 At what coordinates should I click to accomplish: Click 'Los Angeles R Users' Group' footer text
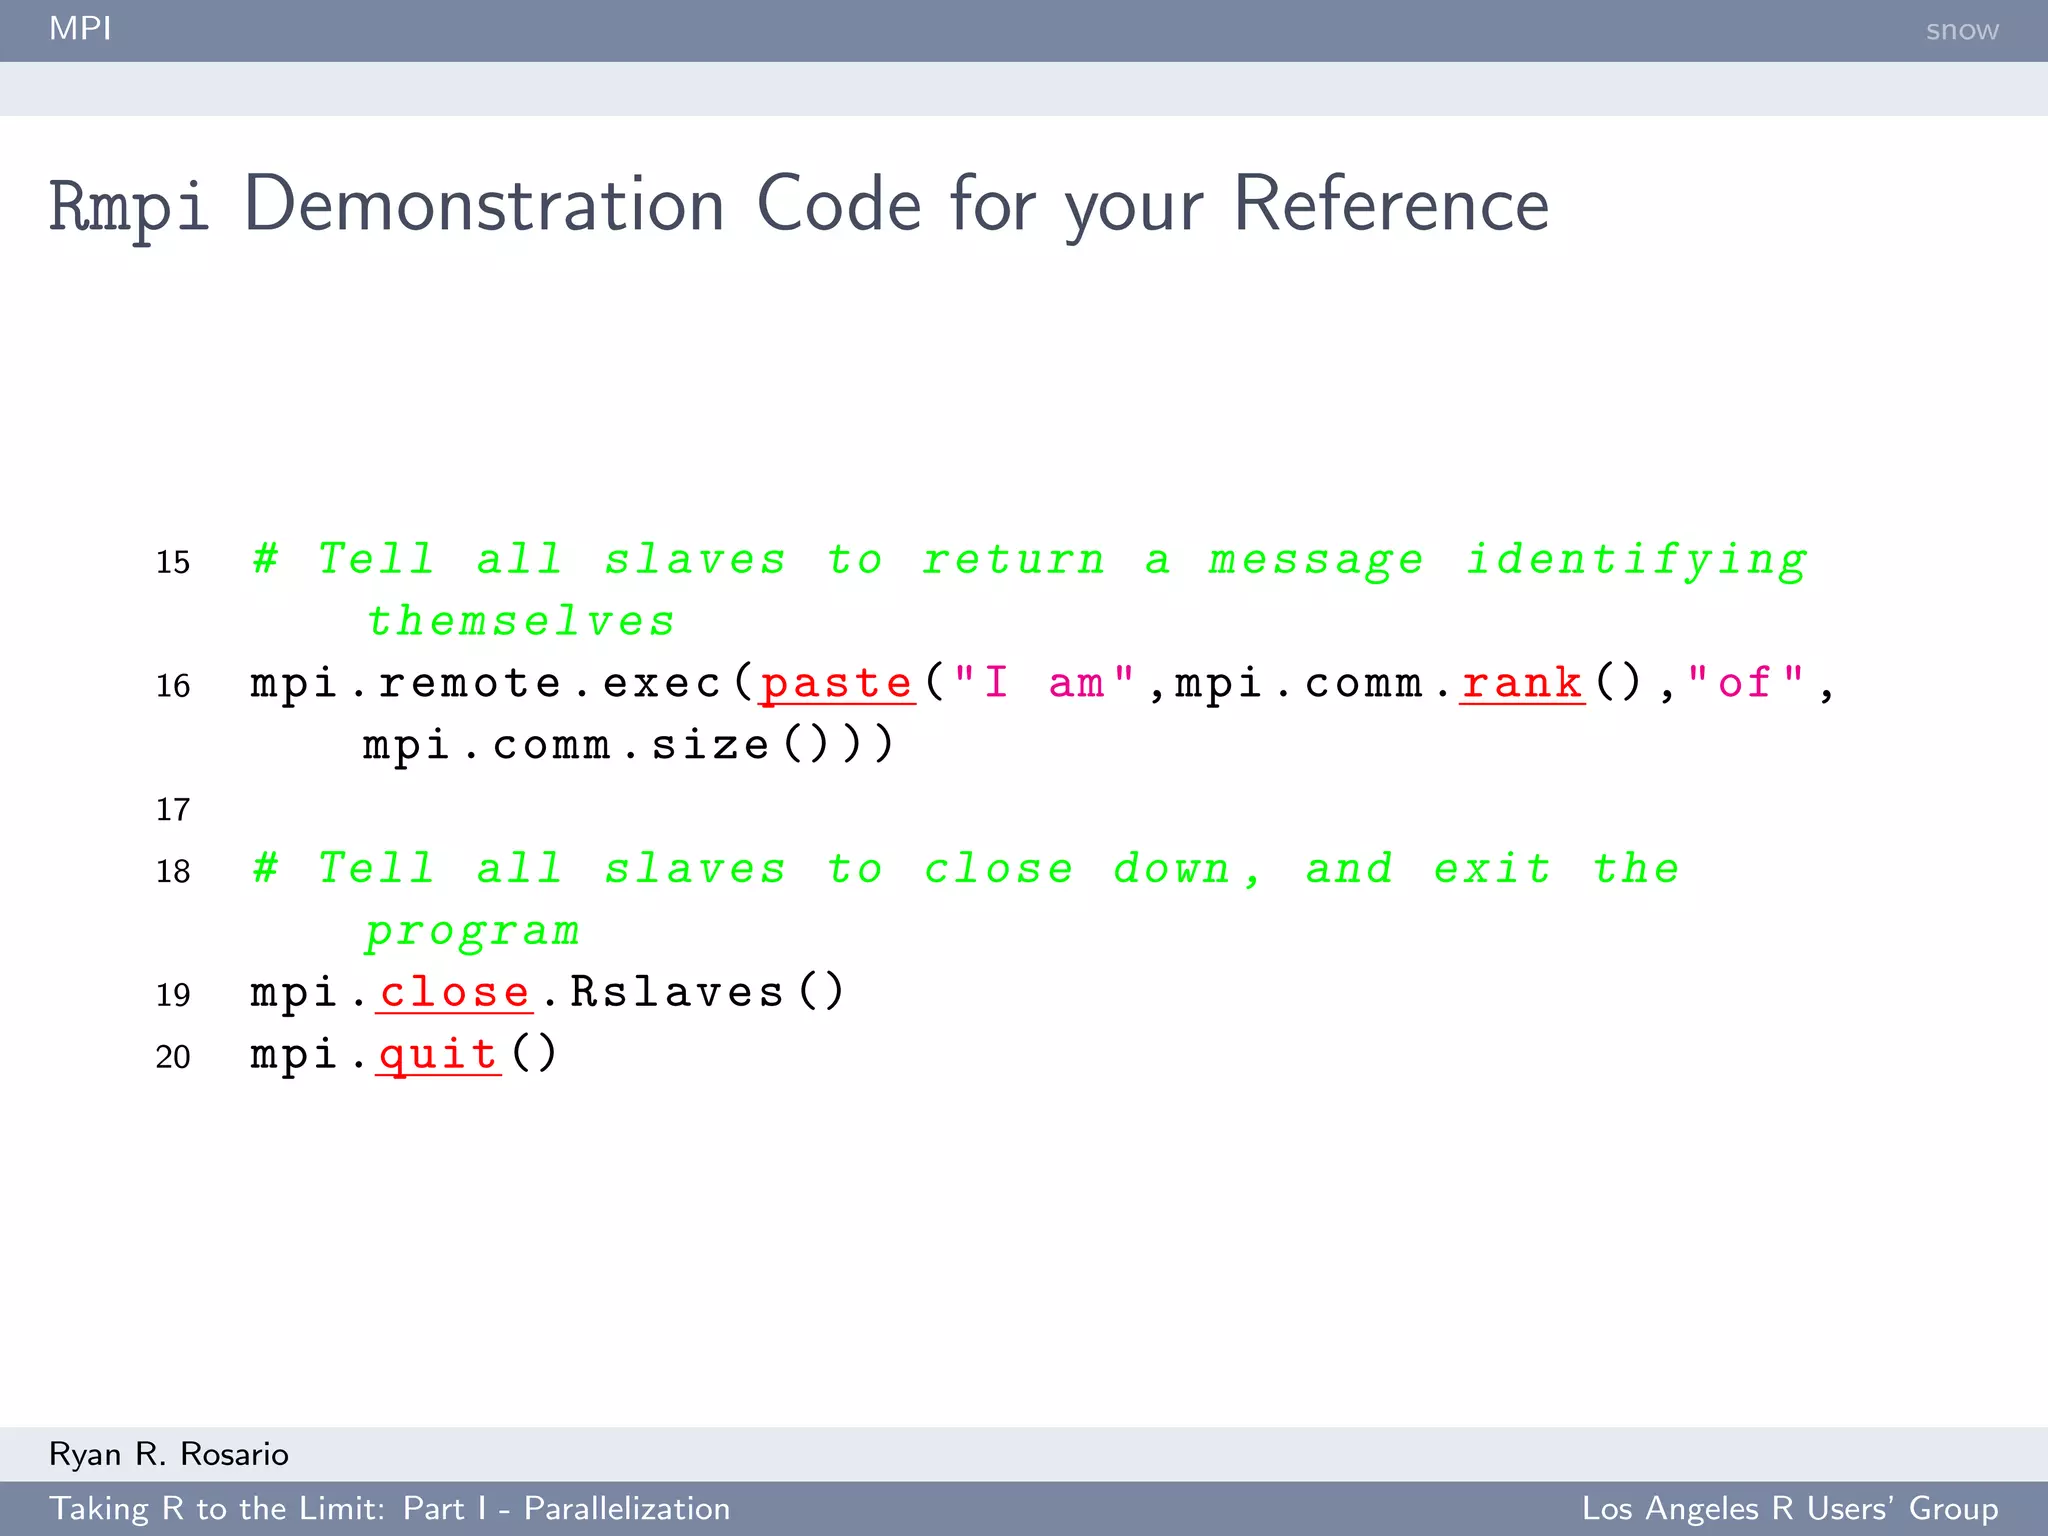(1790, 1508)
